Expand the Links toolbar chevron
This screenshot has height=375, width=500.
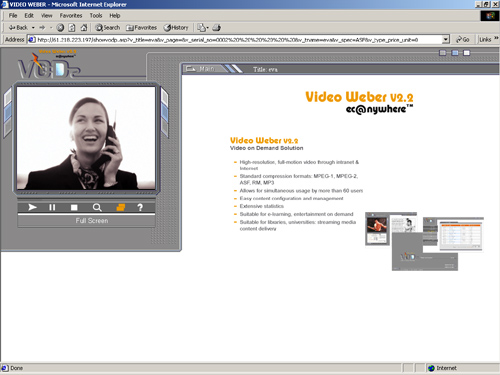point(496,38)
